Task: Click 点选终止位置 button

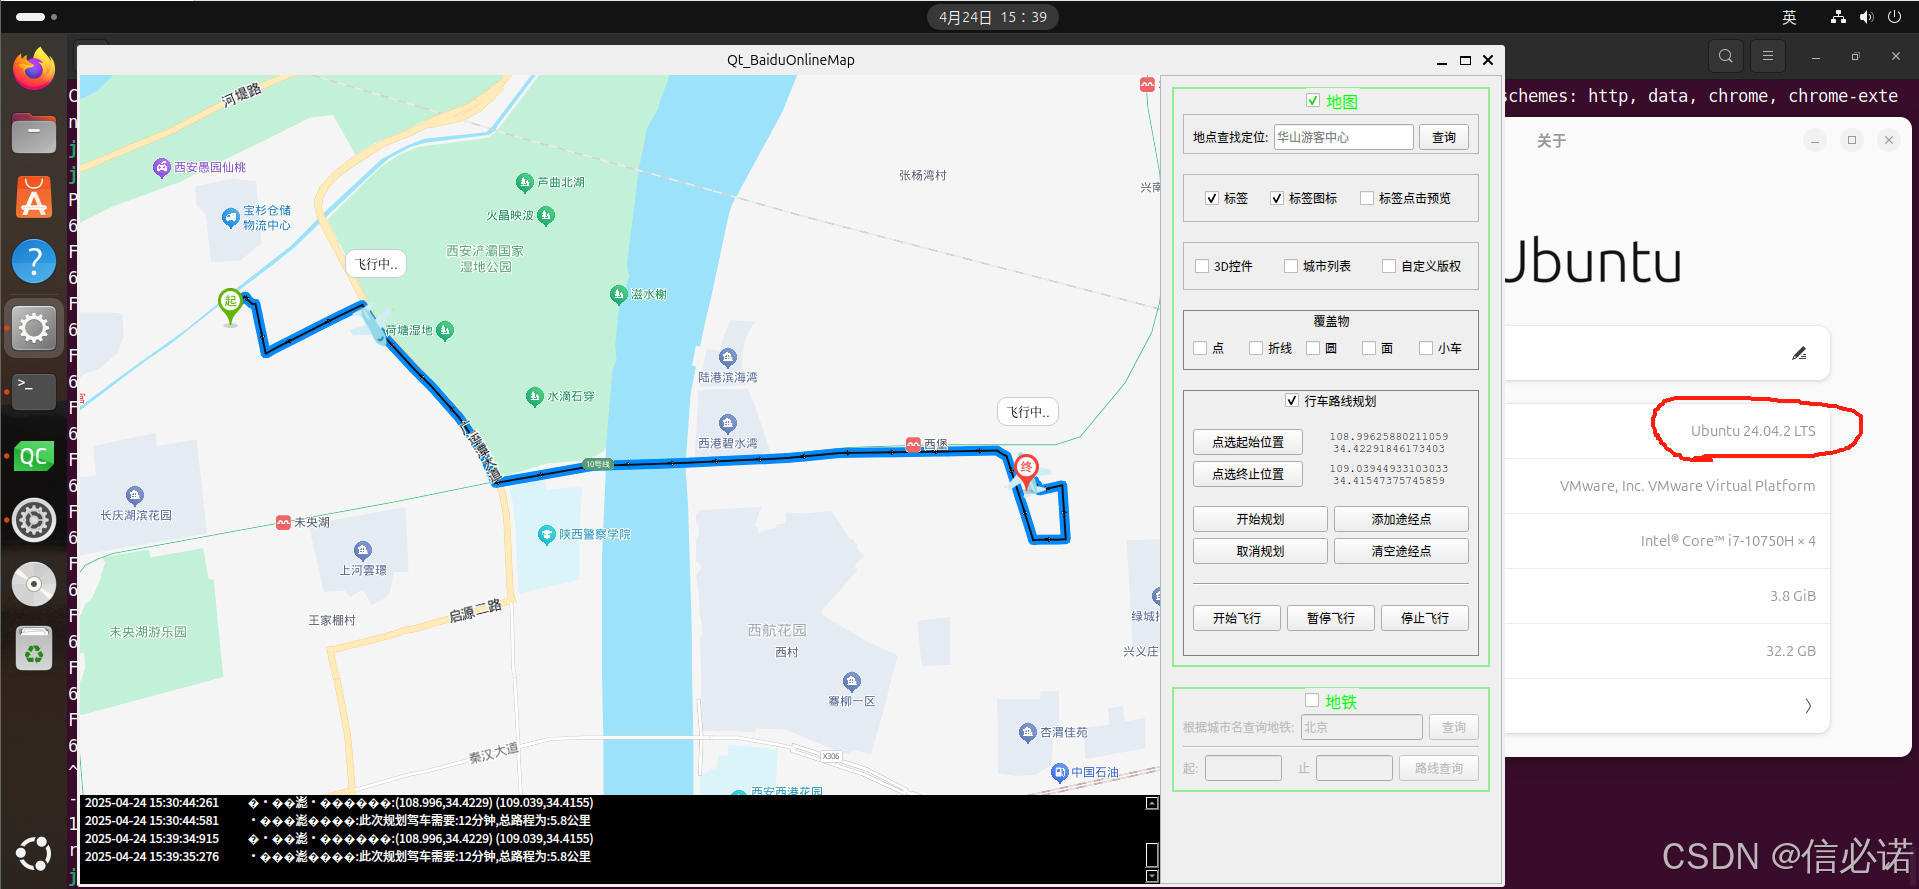Action: (1248, 474)
